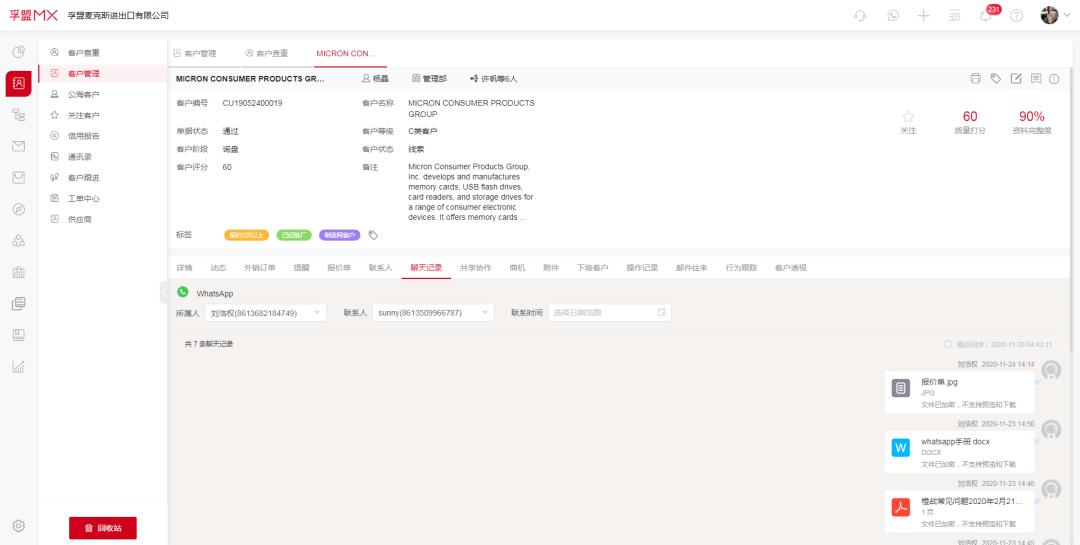Switch to the 联系人 tab
The width and height of the screenshot is (1080, 545).
coord(380,268)
